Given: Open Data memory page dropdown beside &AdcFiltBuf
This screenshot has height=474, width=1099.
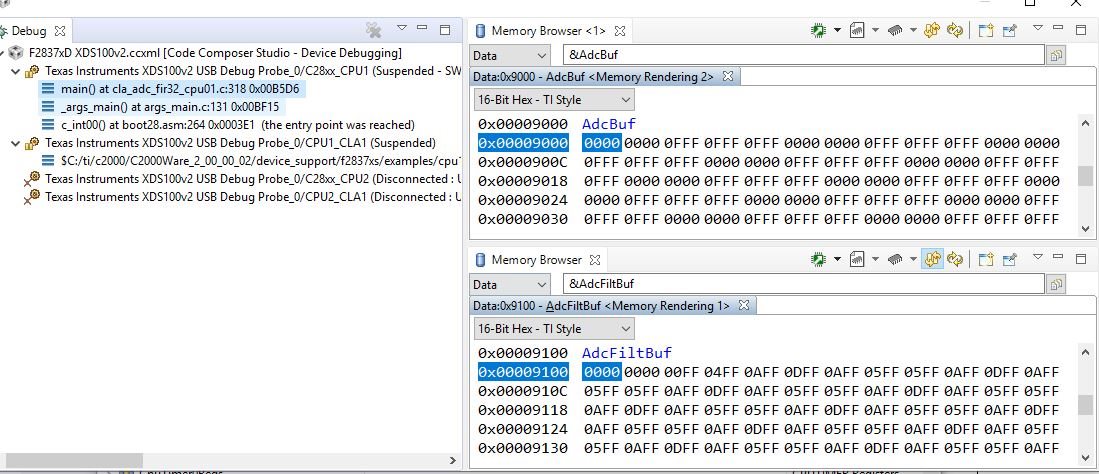Looking at the screenshot, I should click(x=510, y=284).
